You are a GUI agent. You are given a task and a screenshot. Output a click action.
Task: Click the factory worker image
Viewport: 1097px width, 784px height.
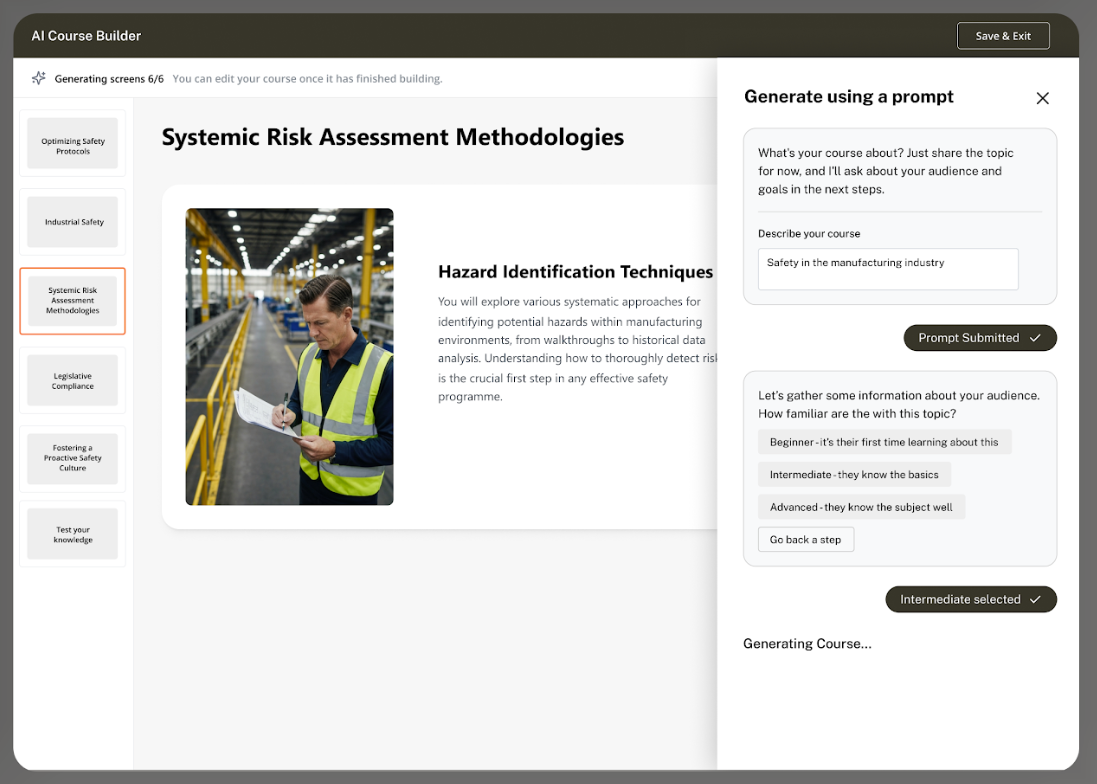(289, 357)
